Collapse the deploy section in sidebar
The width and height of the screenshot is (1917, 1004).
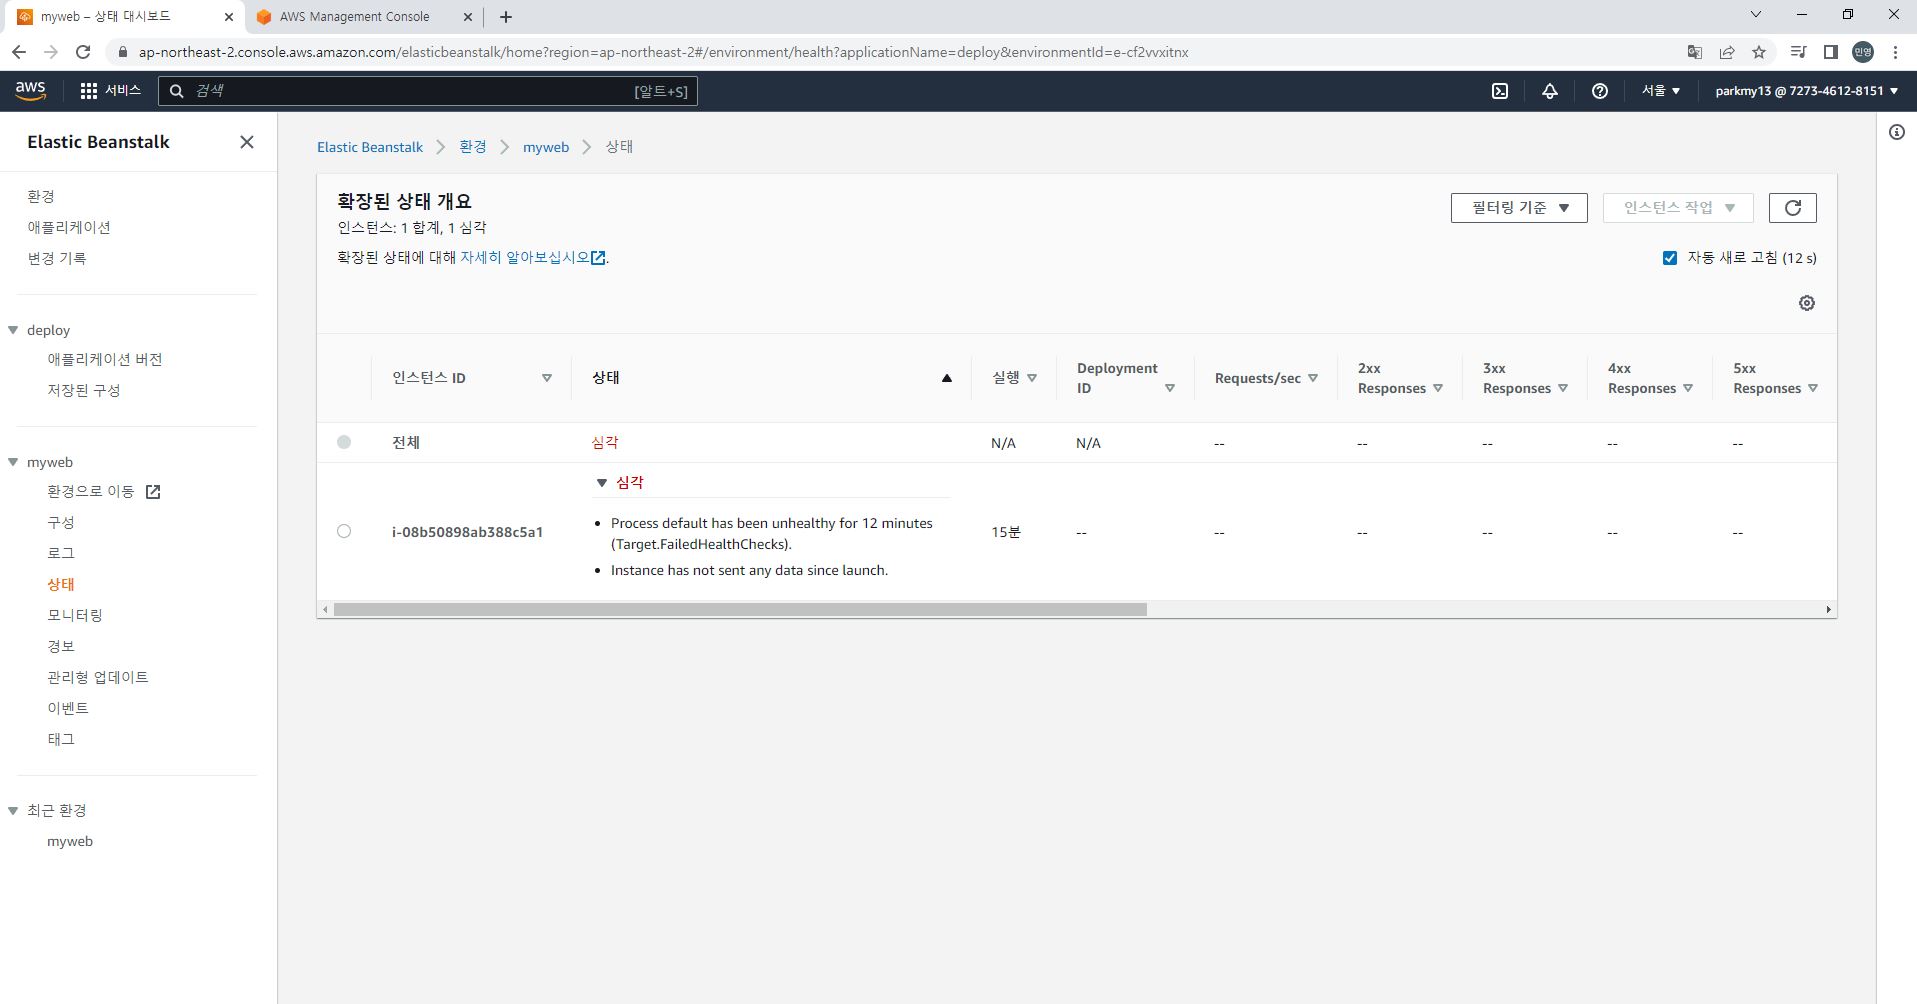[13, 330]
